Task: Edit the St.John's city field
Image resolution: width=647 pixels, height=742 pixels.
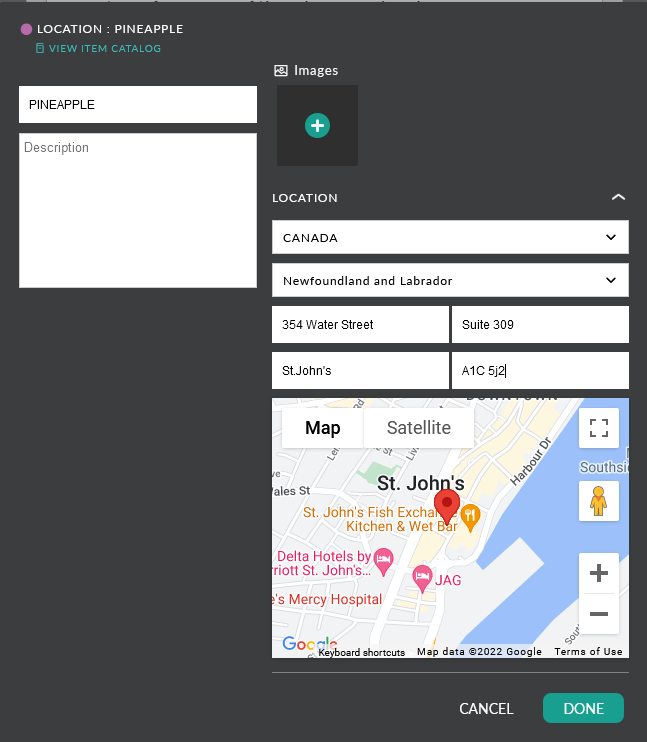Action: point(360,371)
